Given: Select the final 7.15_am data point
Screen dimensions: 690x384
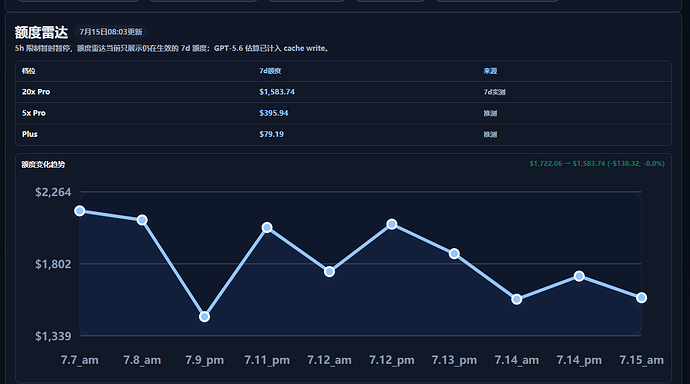Looking at the screenshot, I should [642, 298].
